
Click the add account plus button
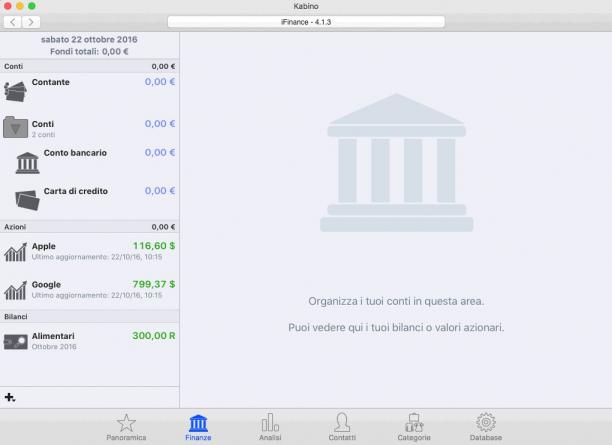10,397
